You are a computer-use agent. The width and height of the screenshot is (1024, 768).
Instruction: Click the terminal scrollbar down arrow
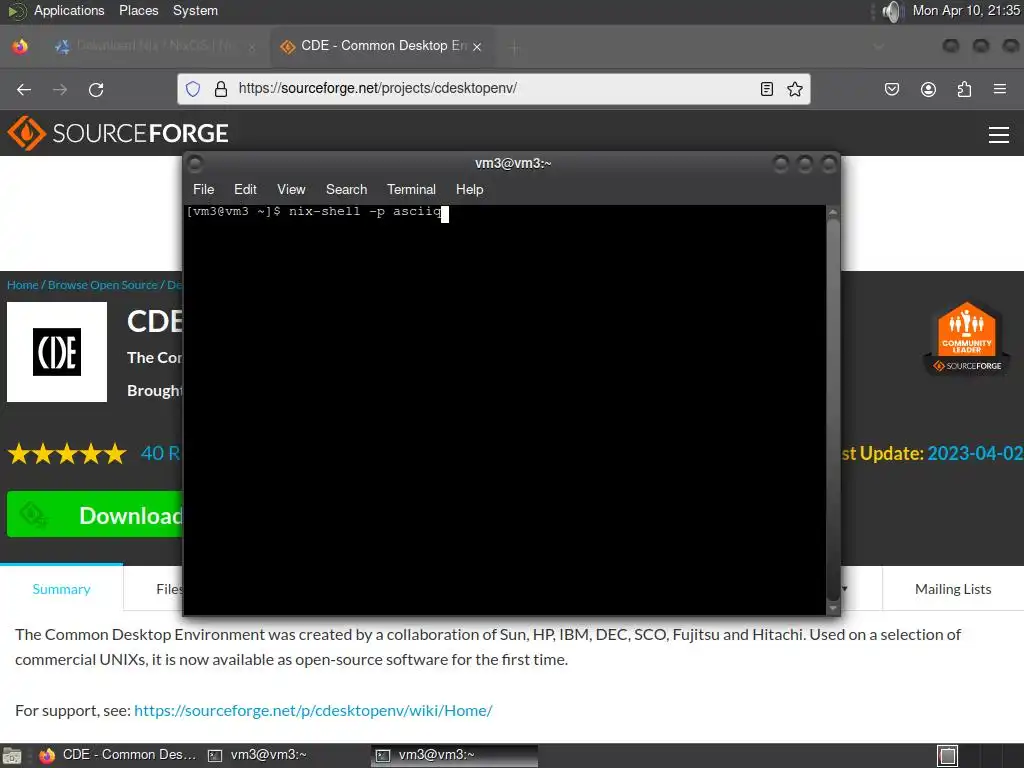pos(833,609)
